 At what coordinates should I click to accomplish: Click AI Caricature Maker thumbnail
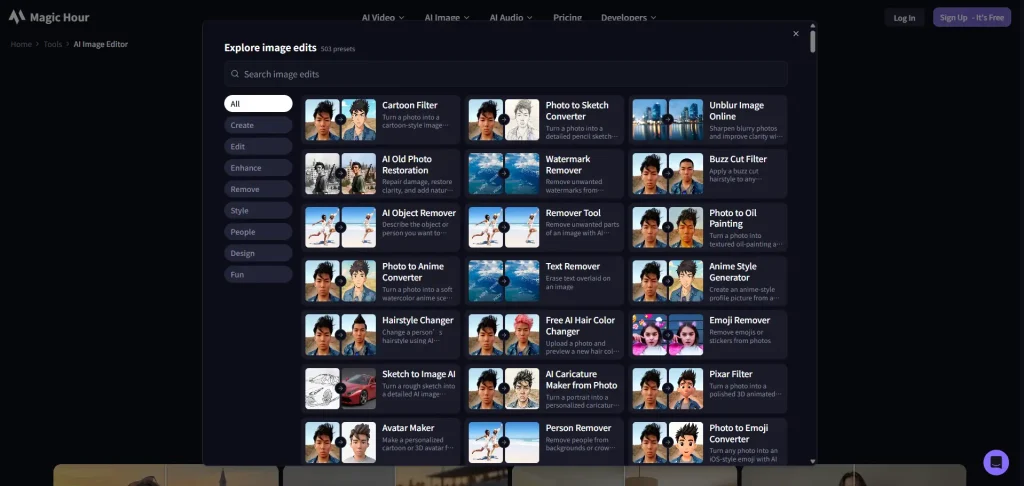(504, 388)
